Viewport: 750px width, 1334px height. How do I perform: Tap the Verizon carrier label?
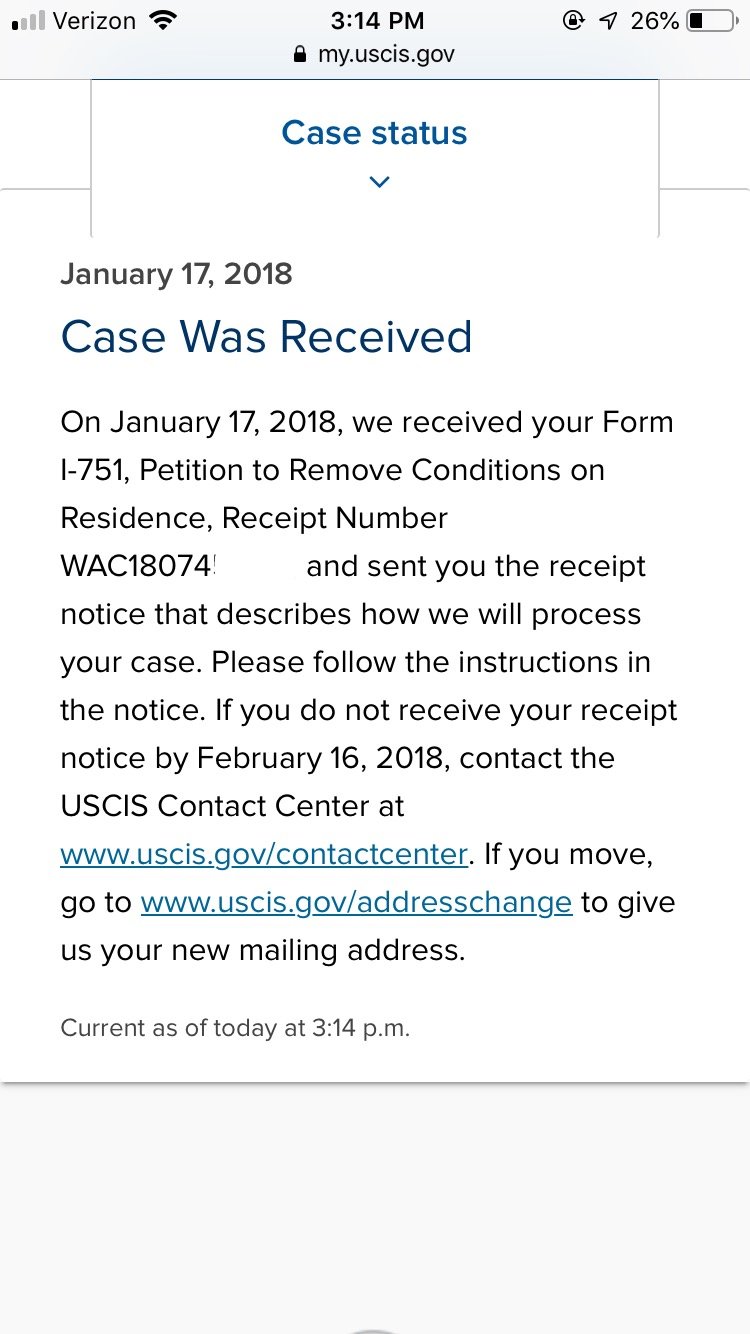pos(93,20)
